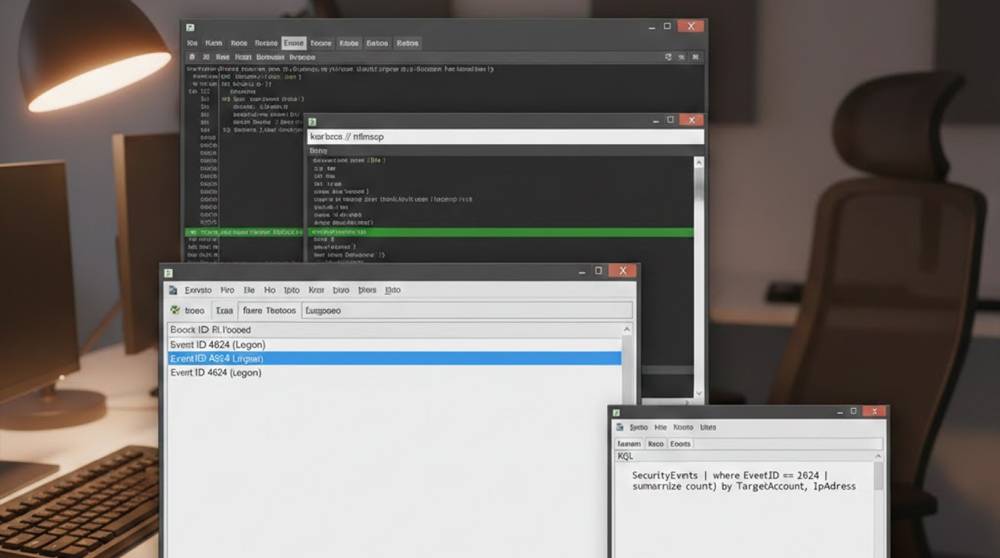Click 'Bvaope' in the rear window toolbar
The image size is (1000, 558).
click(302, 57)
